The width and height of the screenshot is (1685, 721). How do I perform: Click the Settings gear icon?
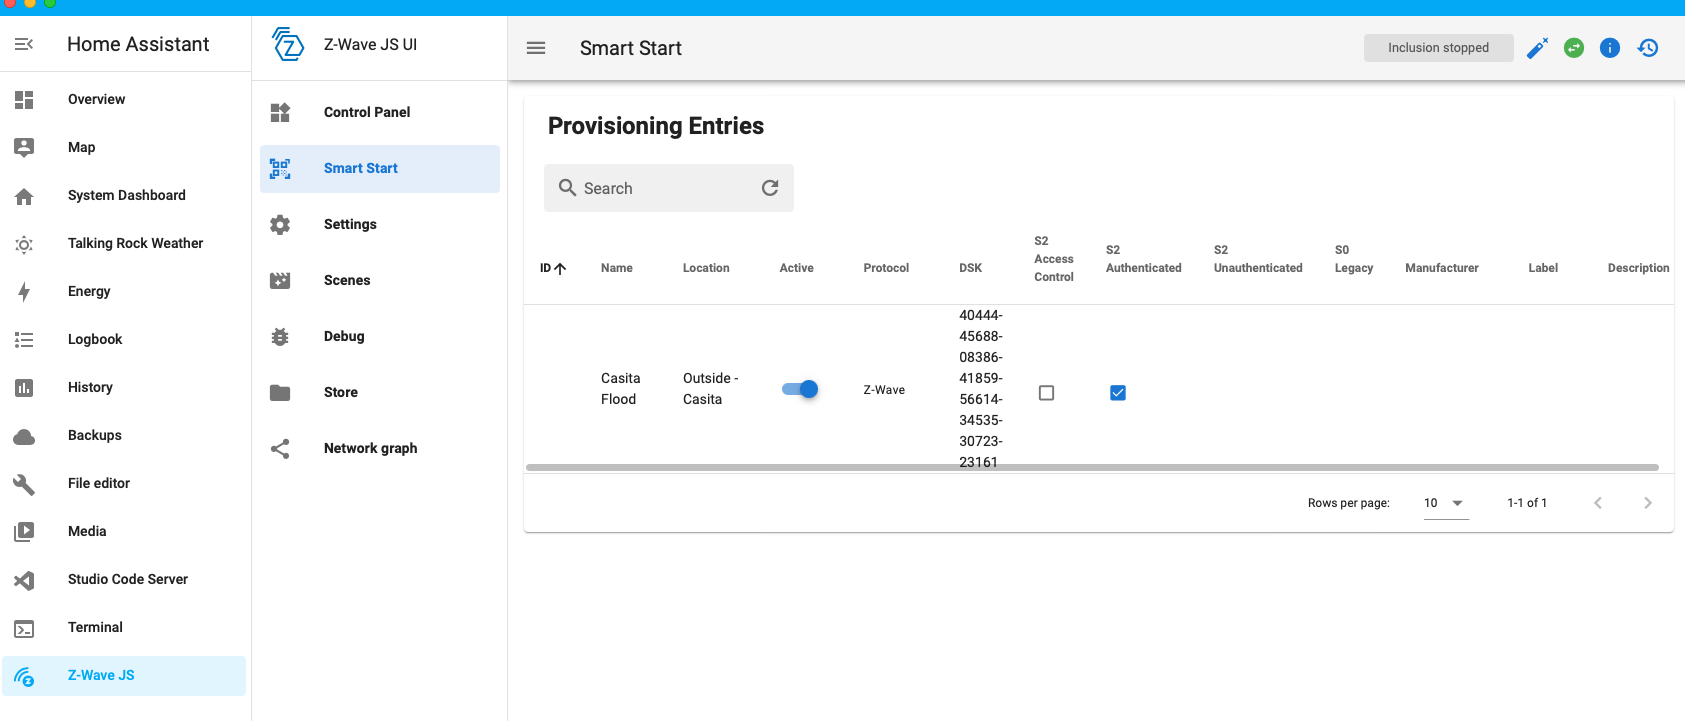(x=280, y=225)
